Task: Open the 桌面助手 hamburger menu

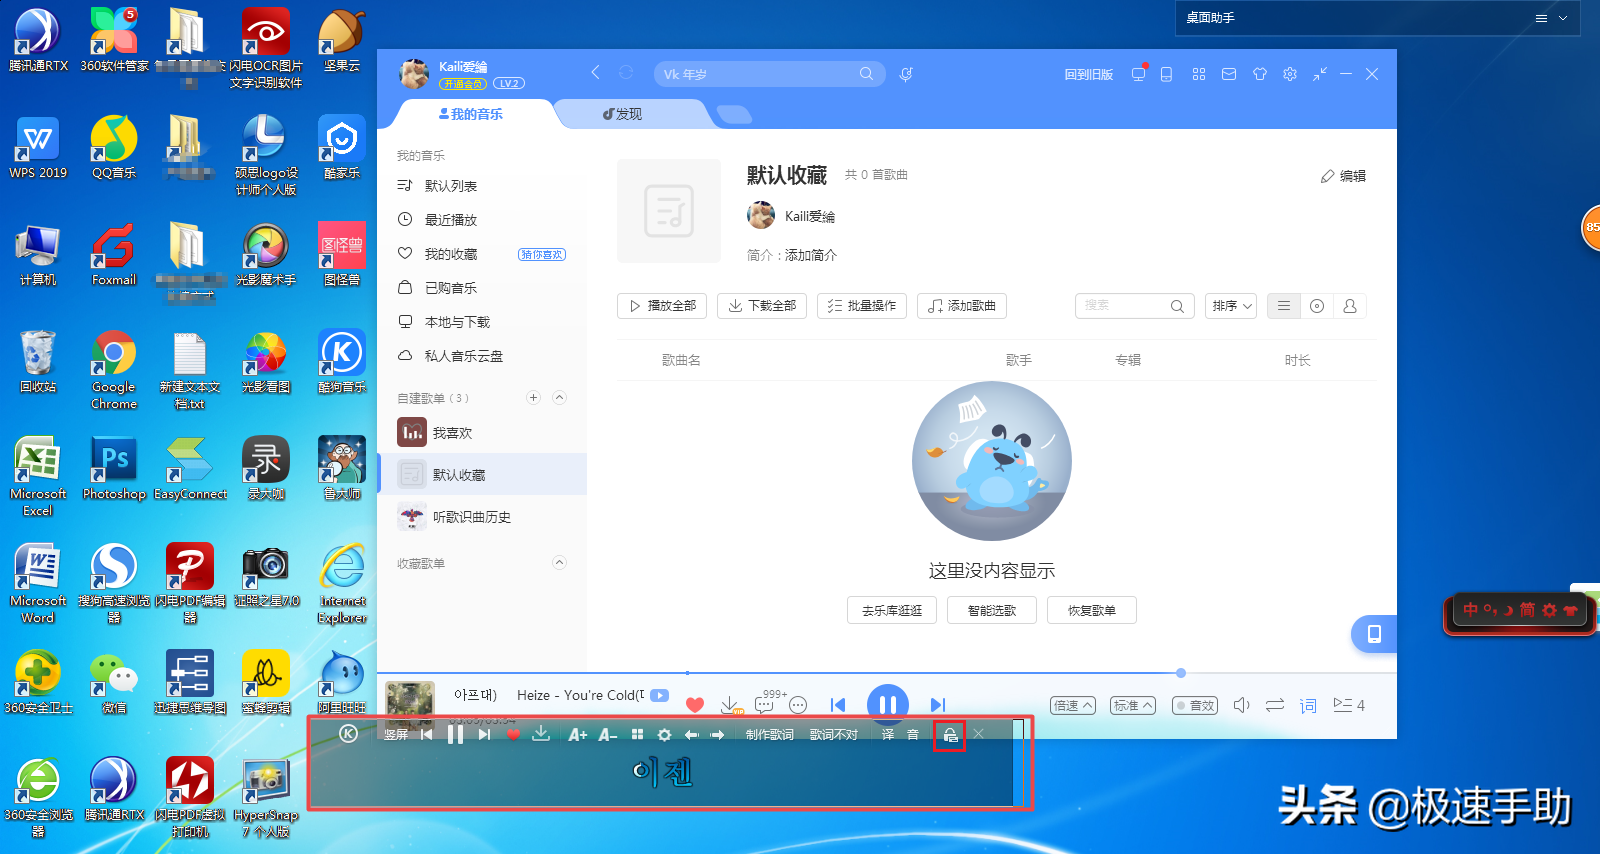Action: tap(1541, 18)
